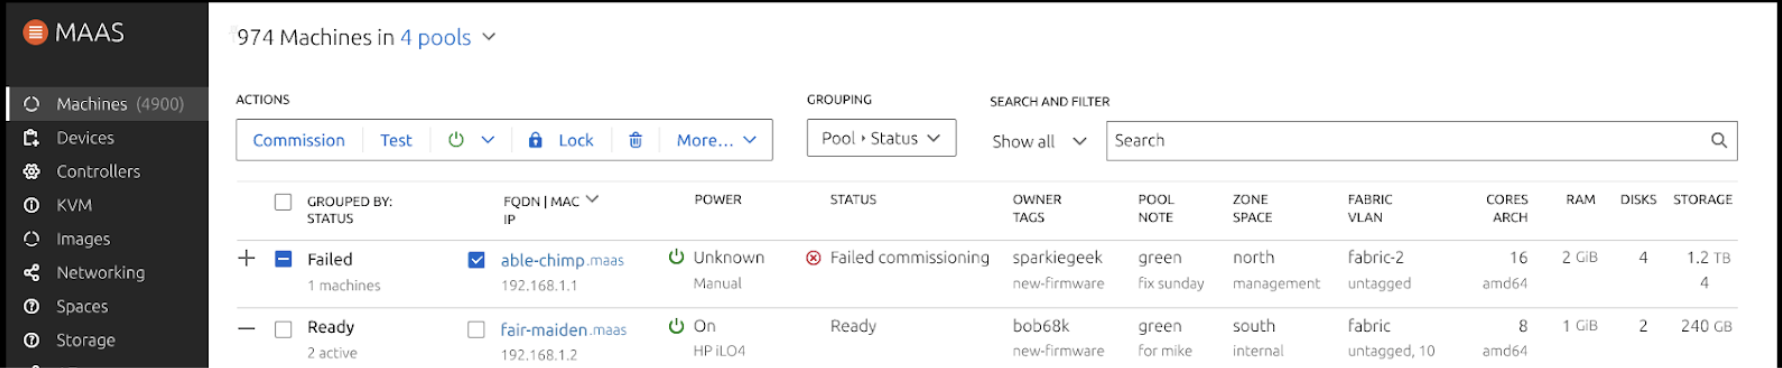This screenshot has width=1782, height=368.
Task: Sort by the CORES column header
Action: click(1507, 200)
